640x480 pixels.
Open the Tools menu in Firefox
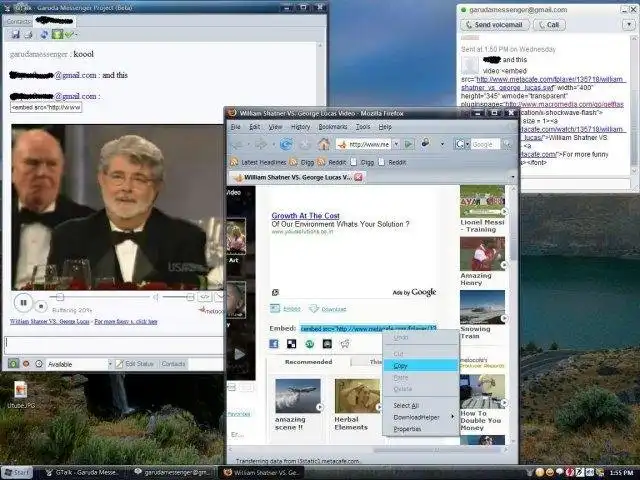(x=363, y=127)
